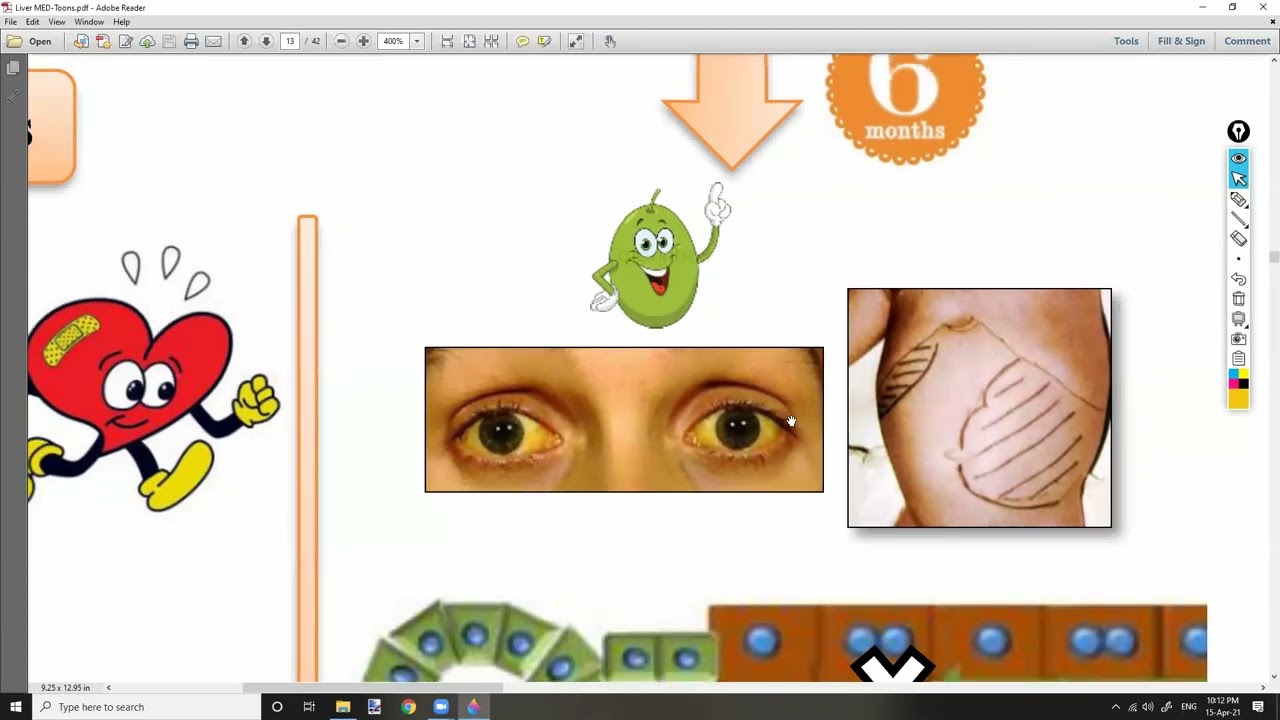Image resolution: width=1280 pixels, height=720 pixels.
Task: Open whiteboard easel tool options
Action: click(1238, 319)
